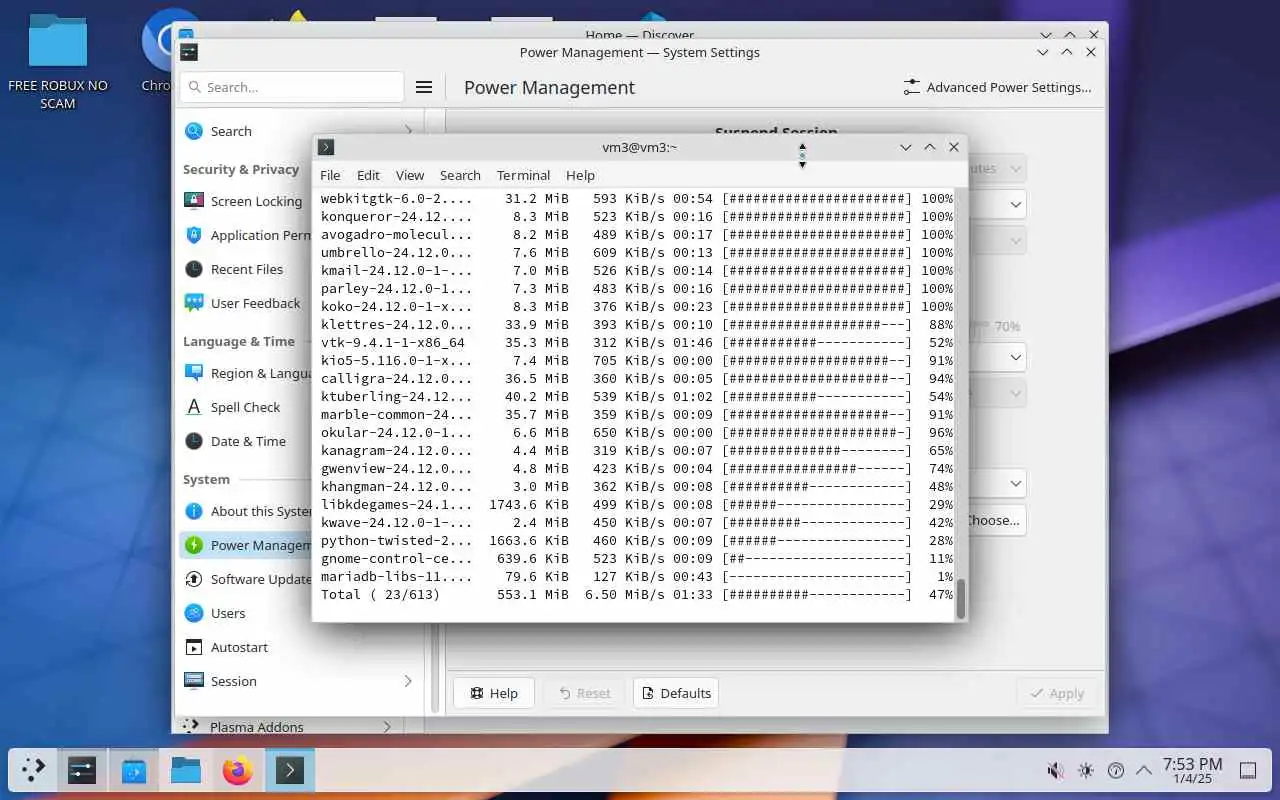This screenshot has height=800, width=1280.
Task: Click the vtk-9.4.1-1-x86_64 download row
Action: (x=636, y=342)
